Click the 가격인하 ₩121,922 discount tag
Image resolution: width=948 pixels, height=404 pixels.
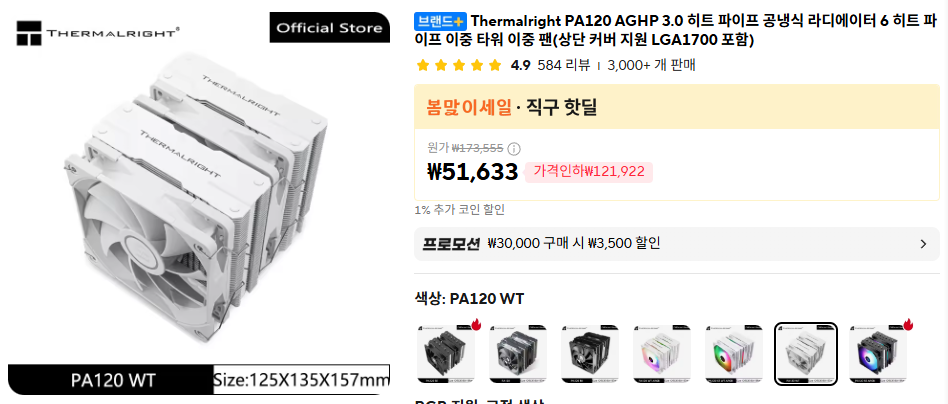coord(589,172)
